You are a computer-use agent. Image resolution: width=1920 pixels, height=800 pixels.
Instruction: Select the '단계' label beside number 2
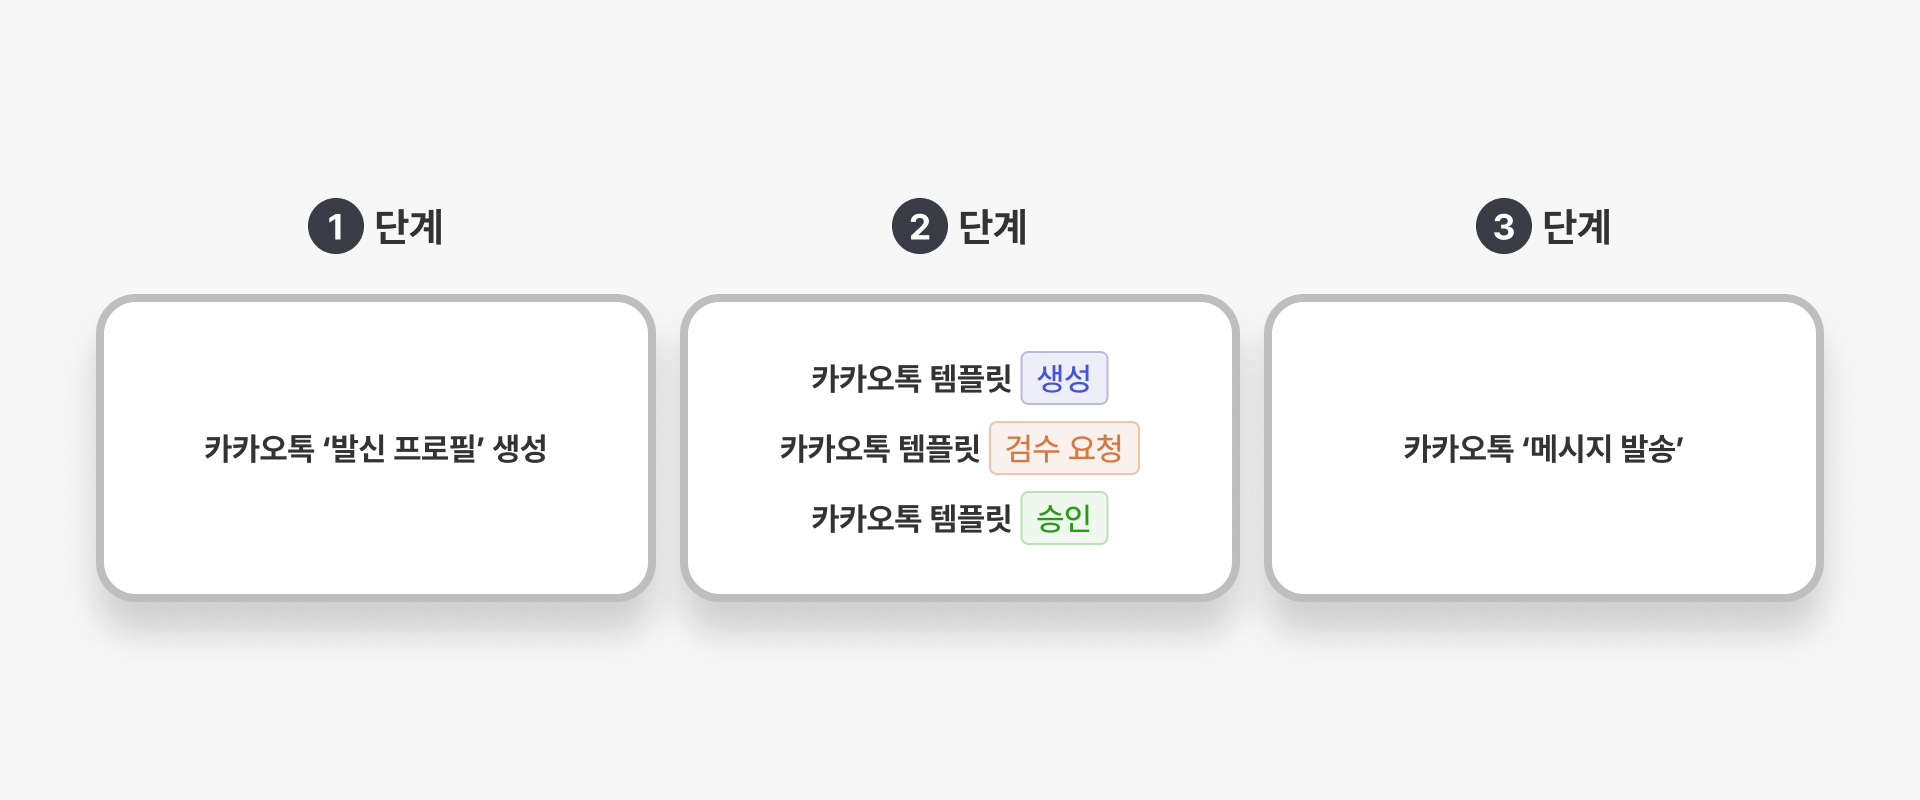pos(993,227)
